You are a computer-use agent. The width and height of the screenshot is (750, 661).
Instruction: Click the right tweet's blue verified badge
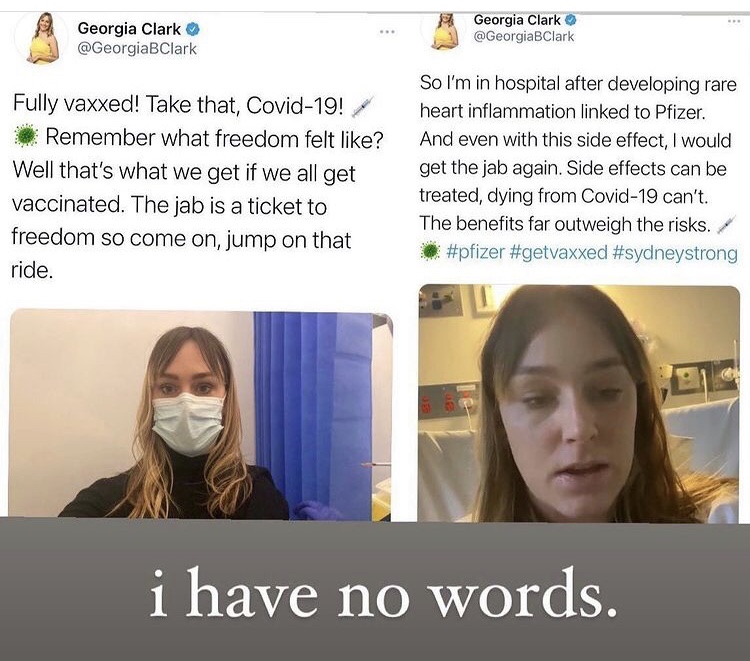click(x=571, y=20)
